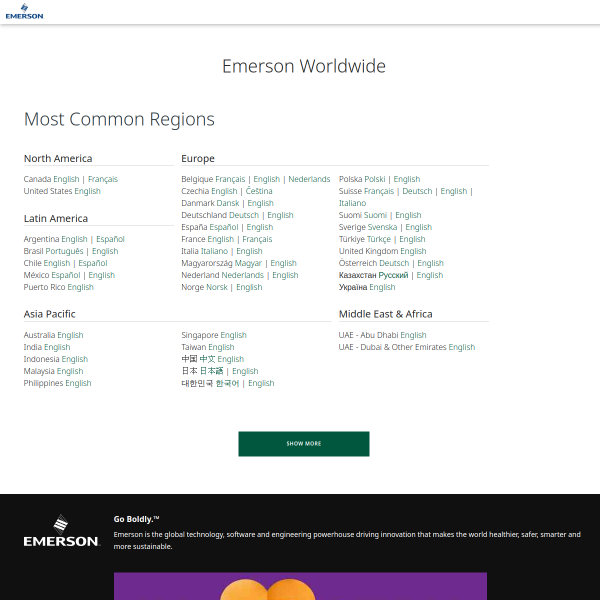Select France Français link
Image resolution: width=600 pixels, height=600 pixels.
point(257,239)
